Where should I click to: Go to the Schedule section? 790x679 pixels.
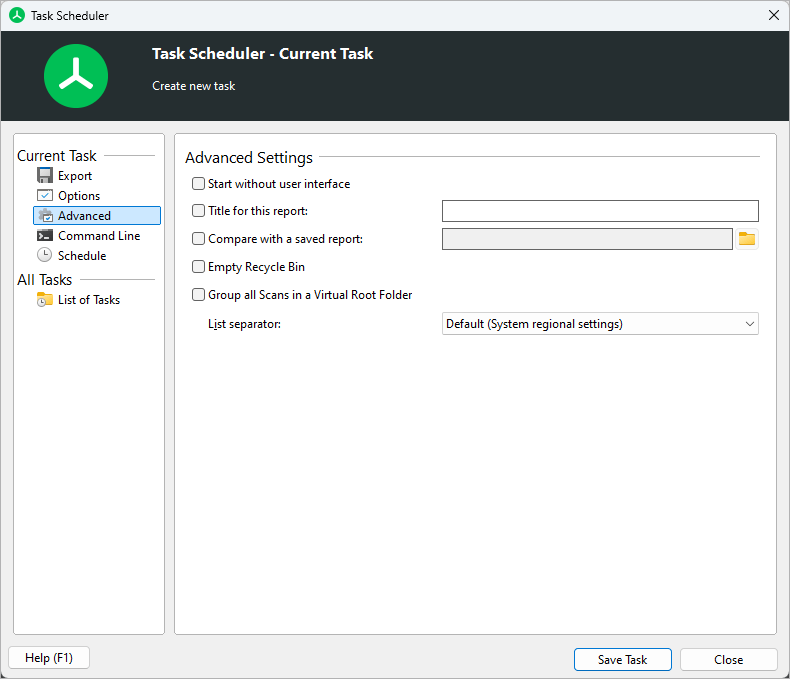82,256
